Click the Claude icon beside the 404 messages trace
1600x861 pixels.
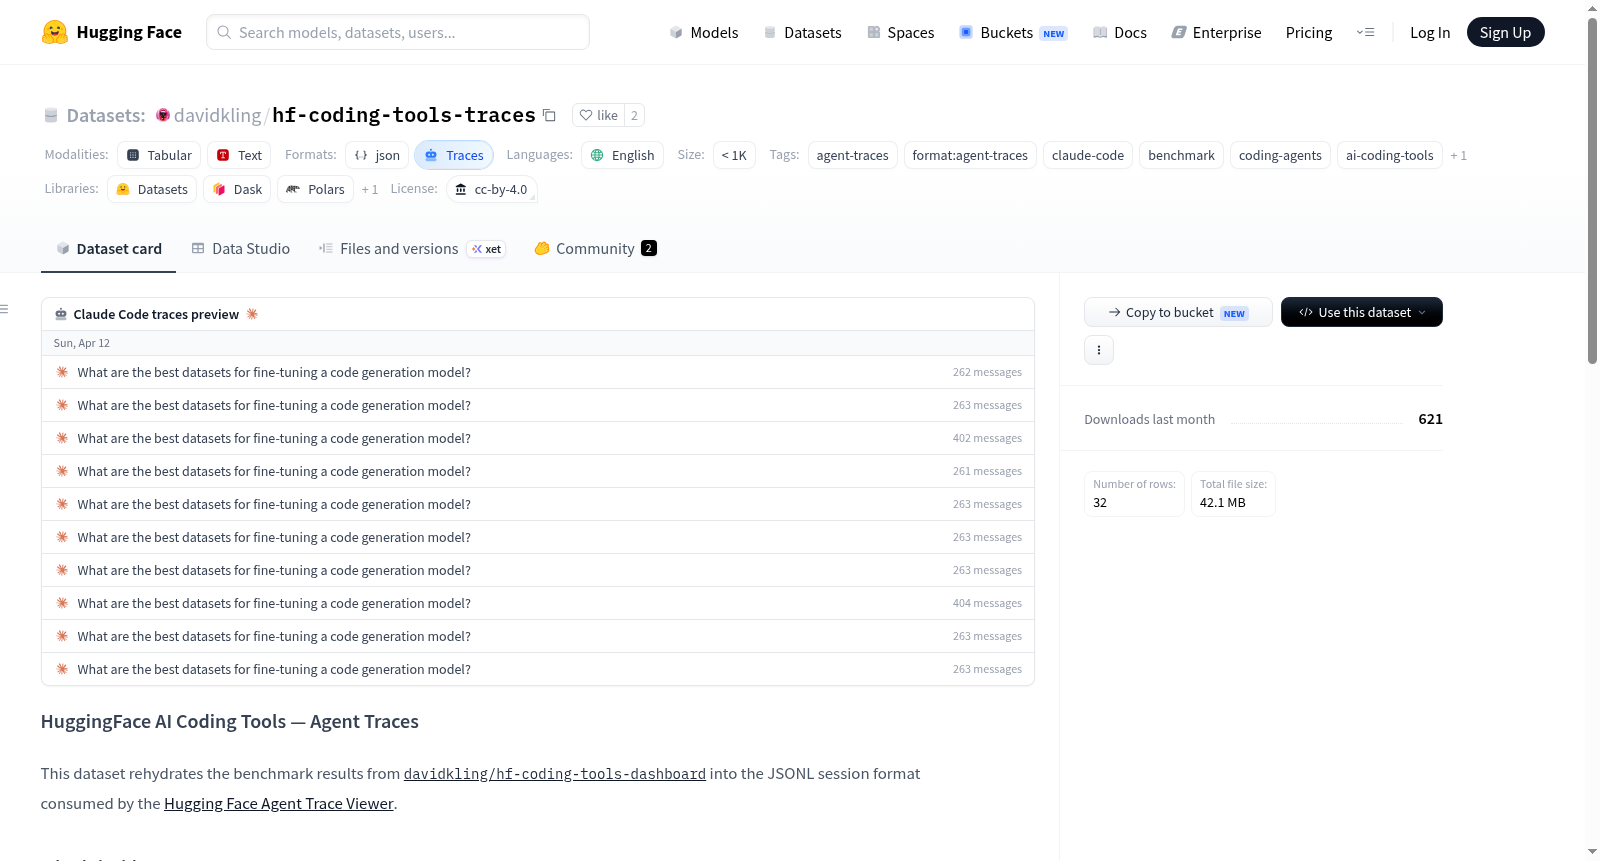tap(62, 603)
